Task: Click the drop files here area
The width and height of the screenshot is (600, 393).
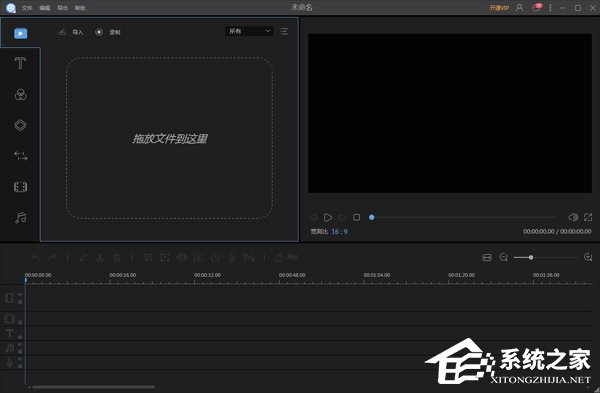Action: click(x=170, y=138)
